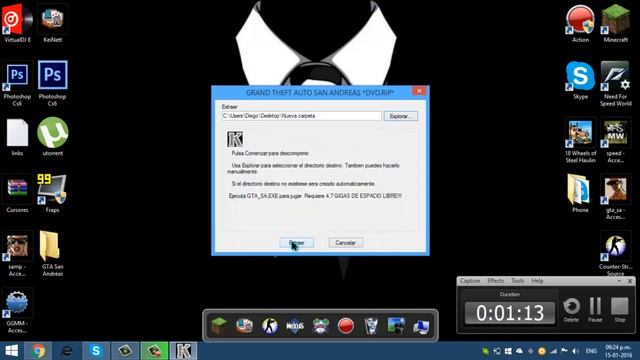
Task: Open the pictures icon in dock
Action: coord(396,326)
